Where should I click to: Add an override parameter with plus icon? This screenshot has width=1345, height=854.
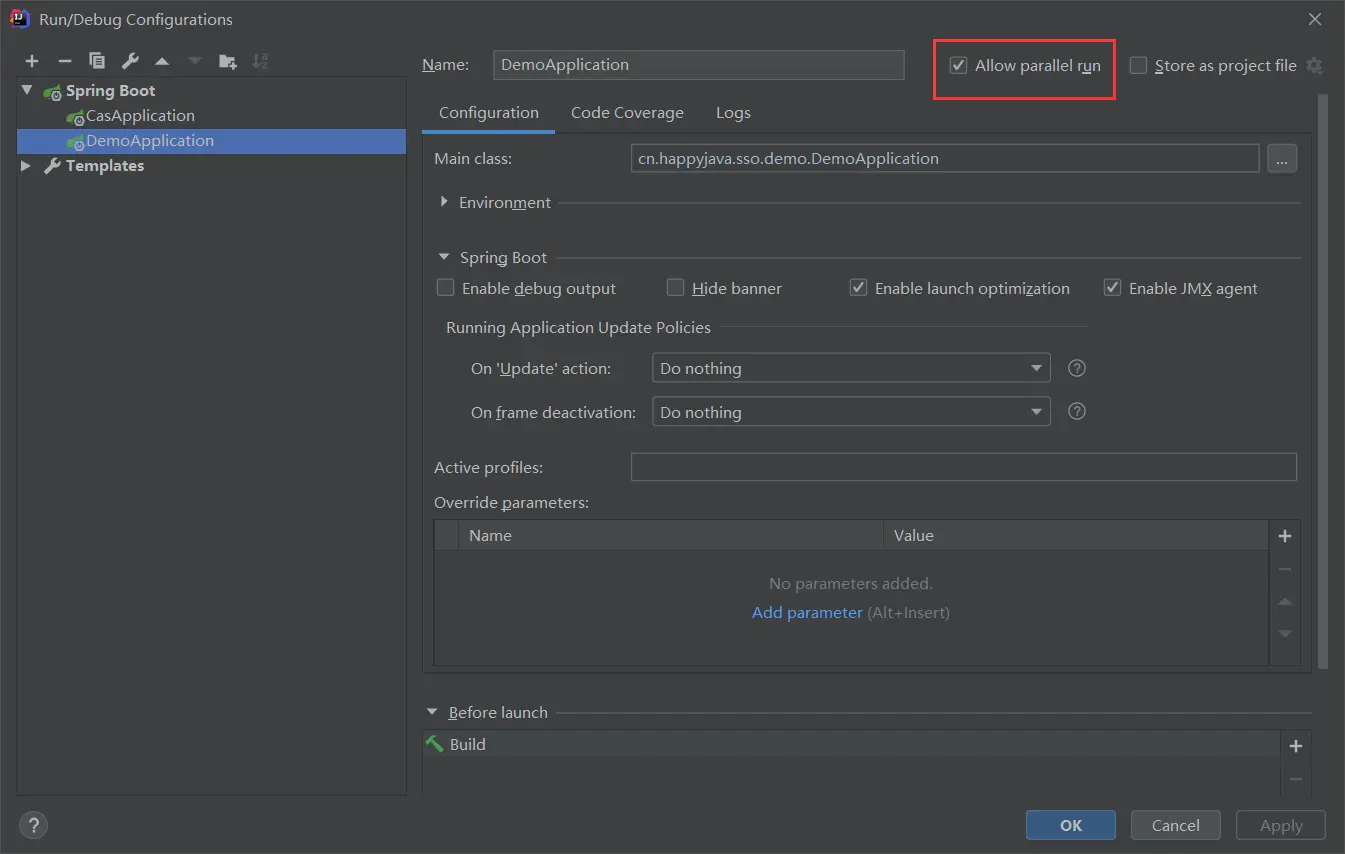pos(1285,536)
